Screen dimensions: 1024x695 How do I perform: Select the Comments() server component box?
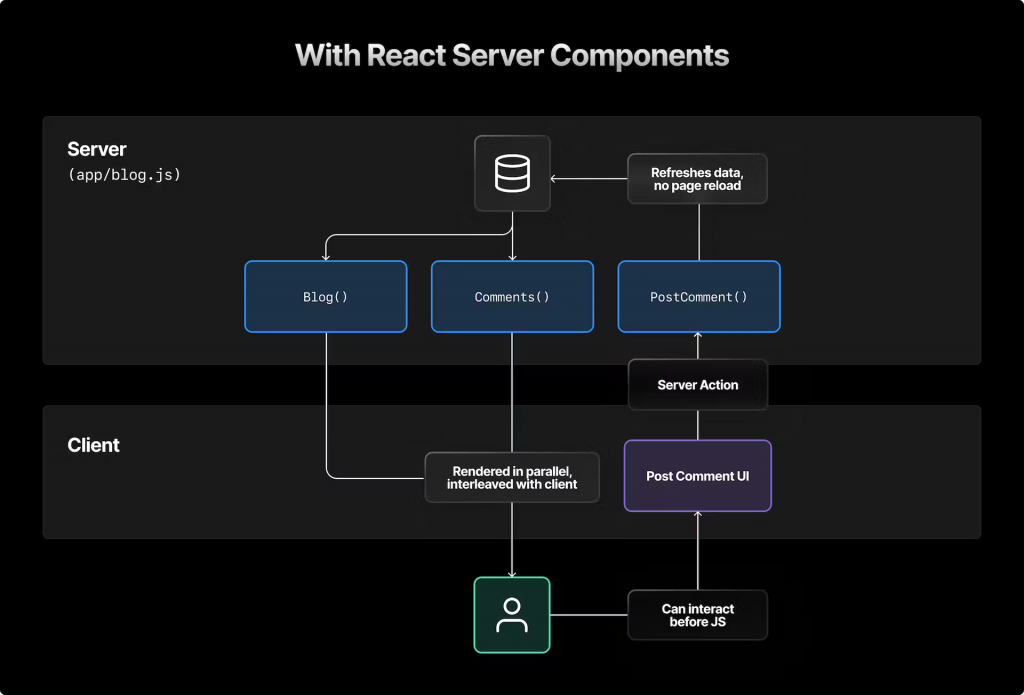513,297
